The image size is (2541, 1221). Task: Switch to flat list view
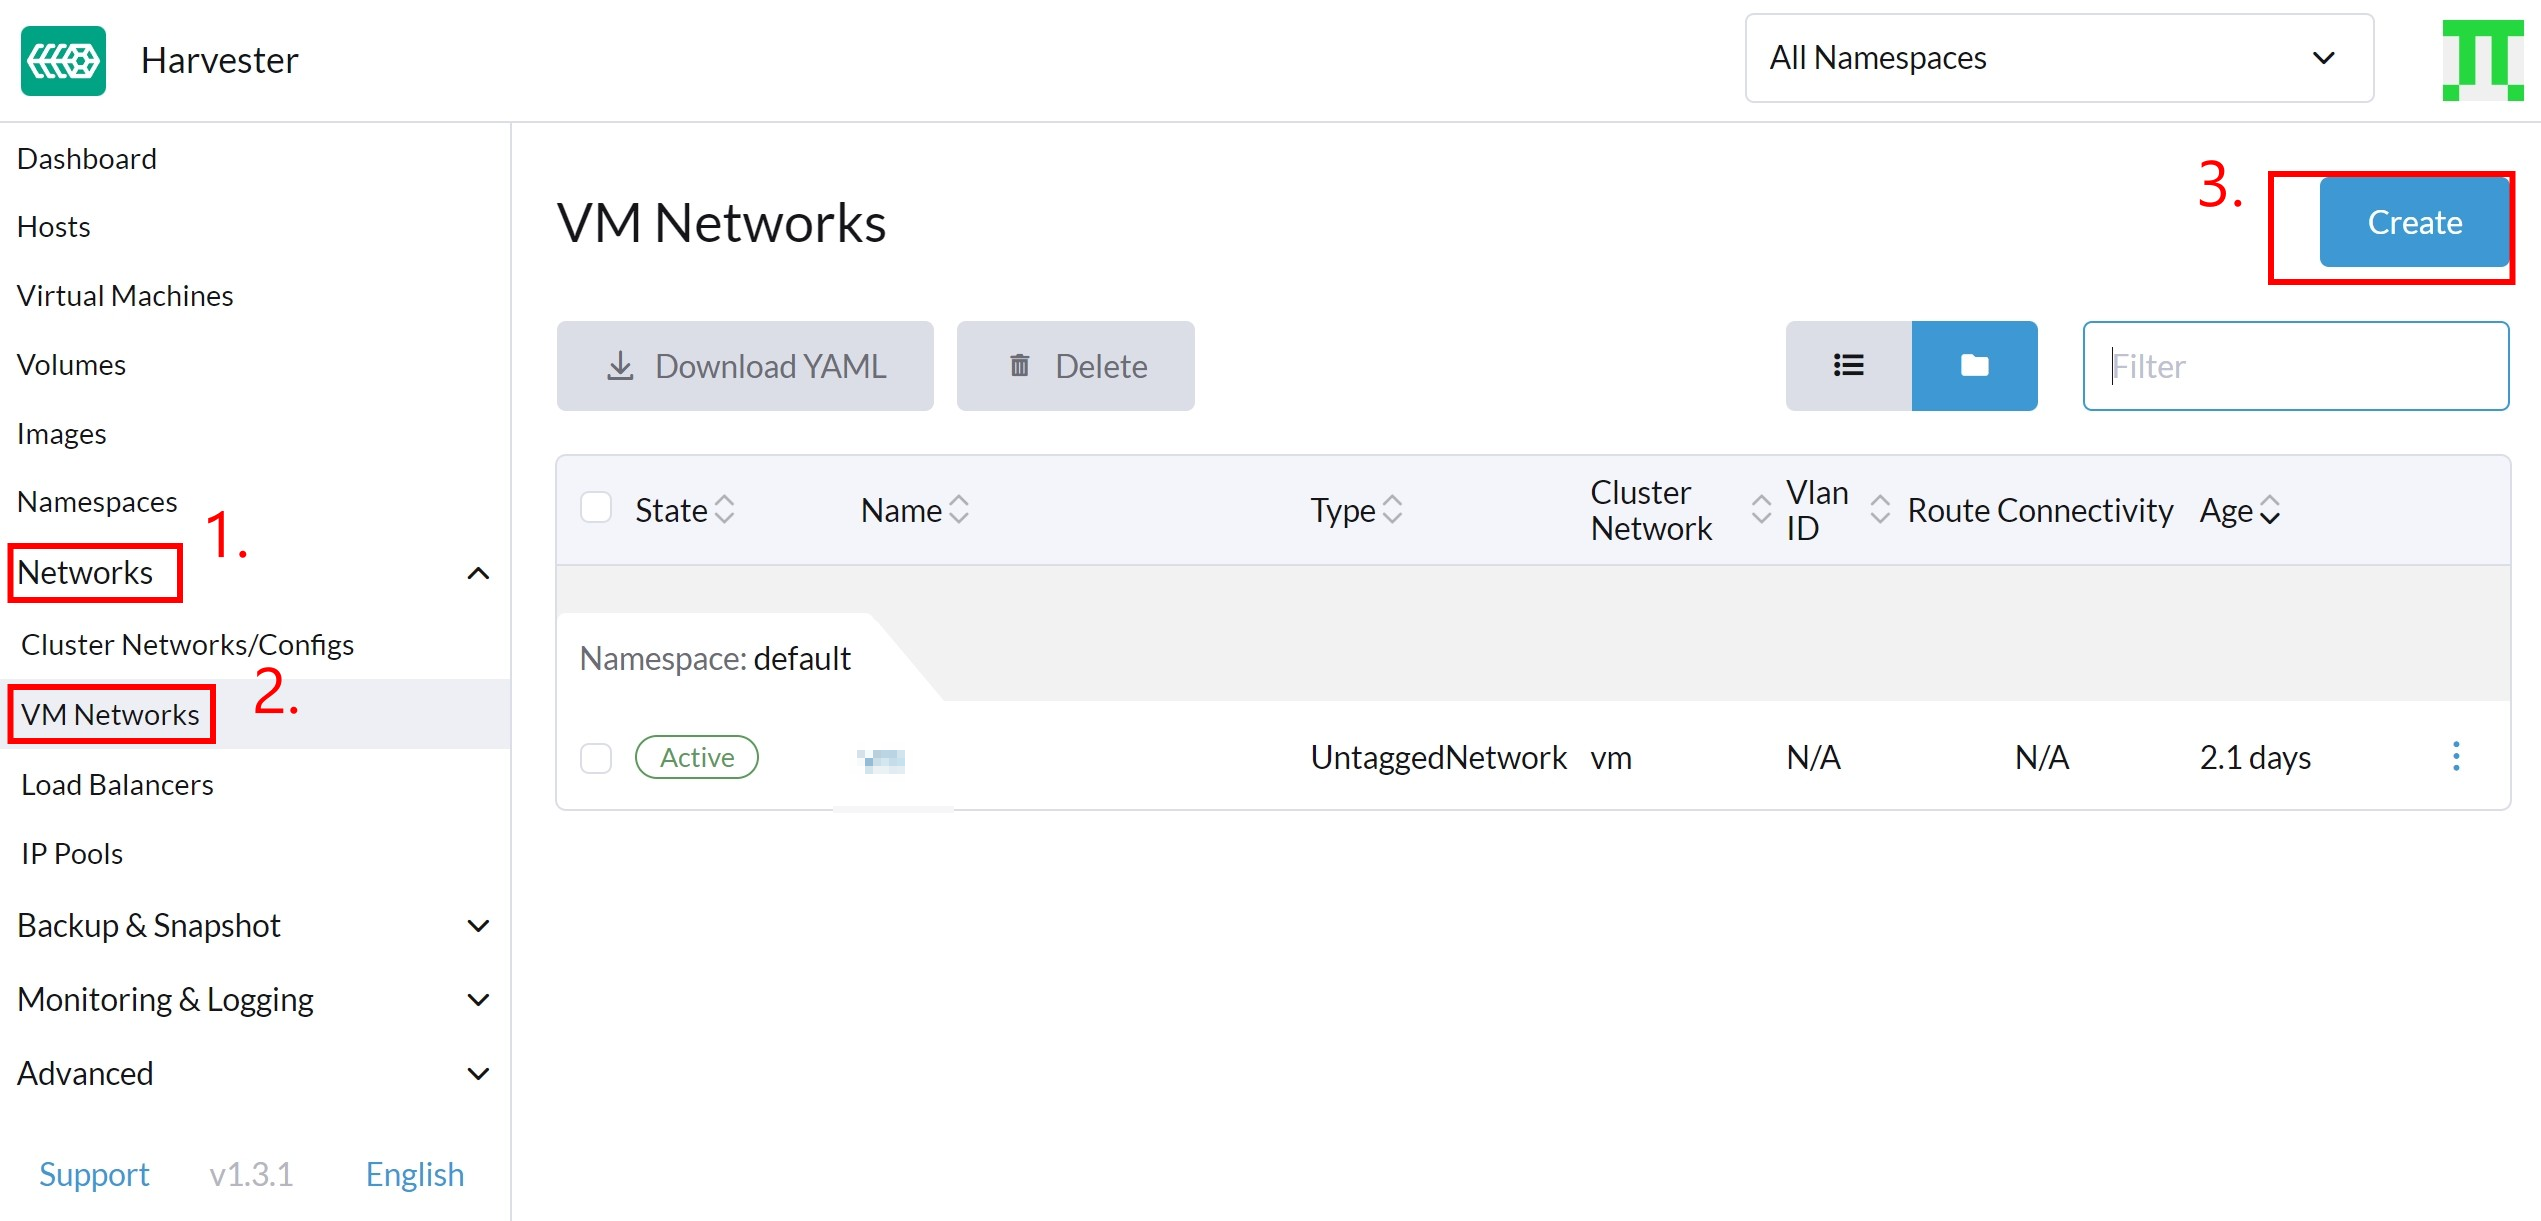coord(1848,366)
